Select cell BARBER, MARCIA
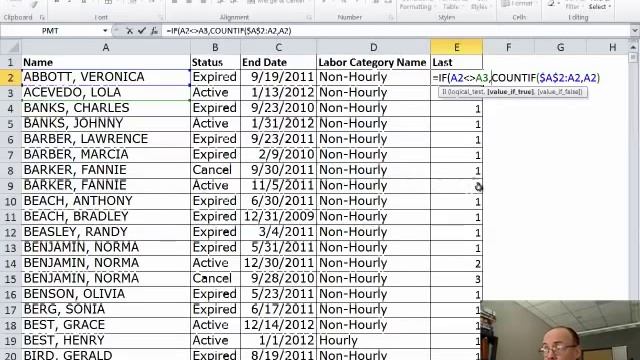The width and height of the screenshot is (640, 360). pos(106,155)
